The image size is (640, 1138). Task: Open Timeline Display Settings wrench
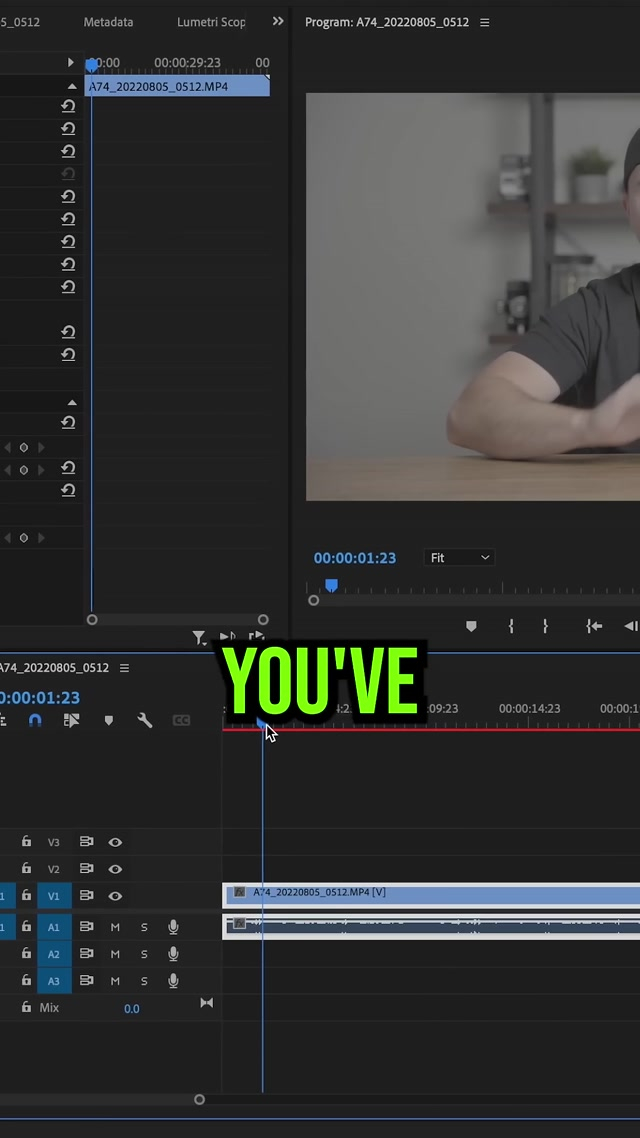144,720
